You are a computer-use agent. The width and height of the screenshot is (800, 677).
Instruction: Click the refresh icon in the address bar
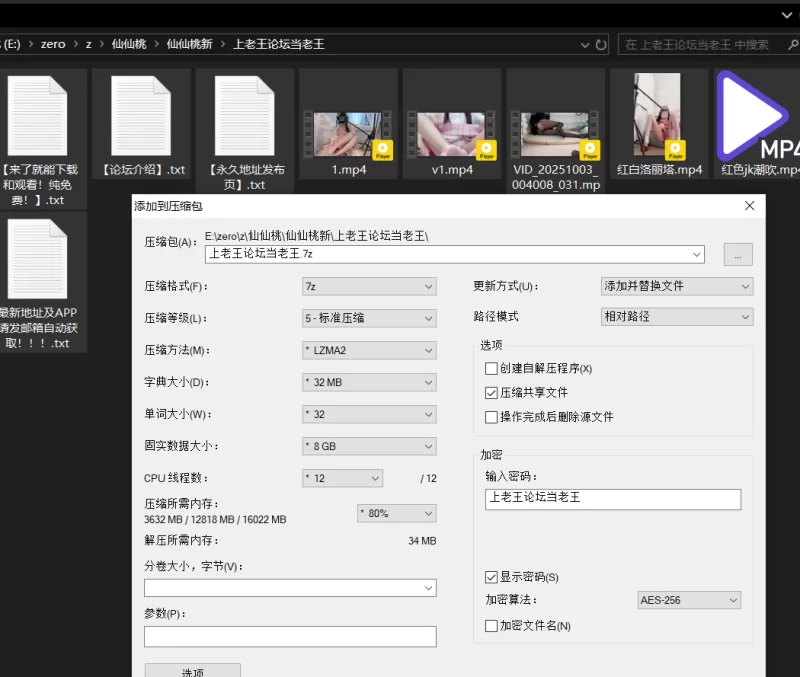pos(601,45)
